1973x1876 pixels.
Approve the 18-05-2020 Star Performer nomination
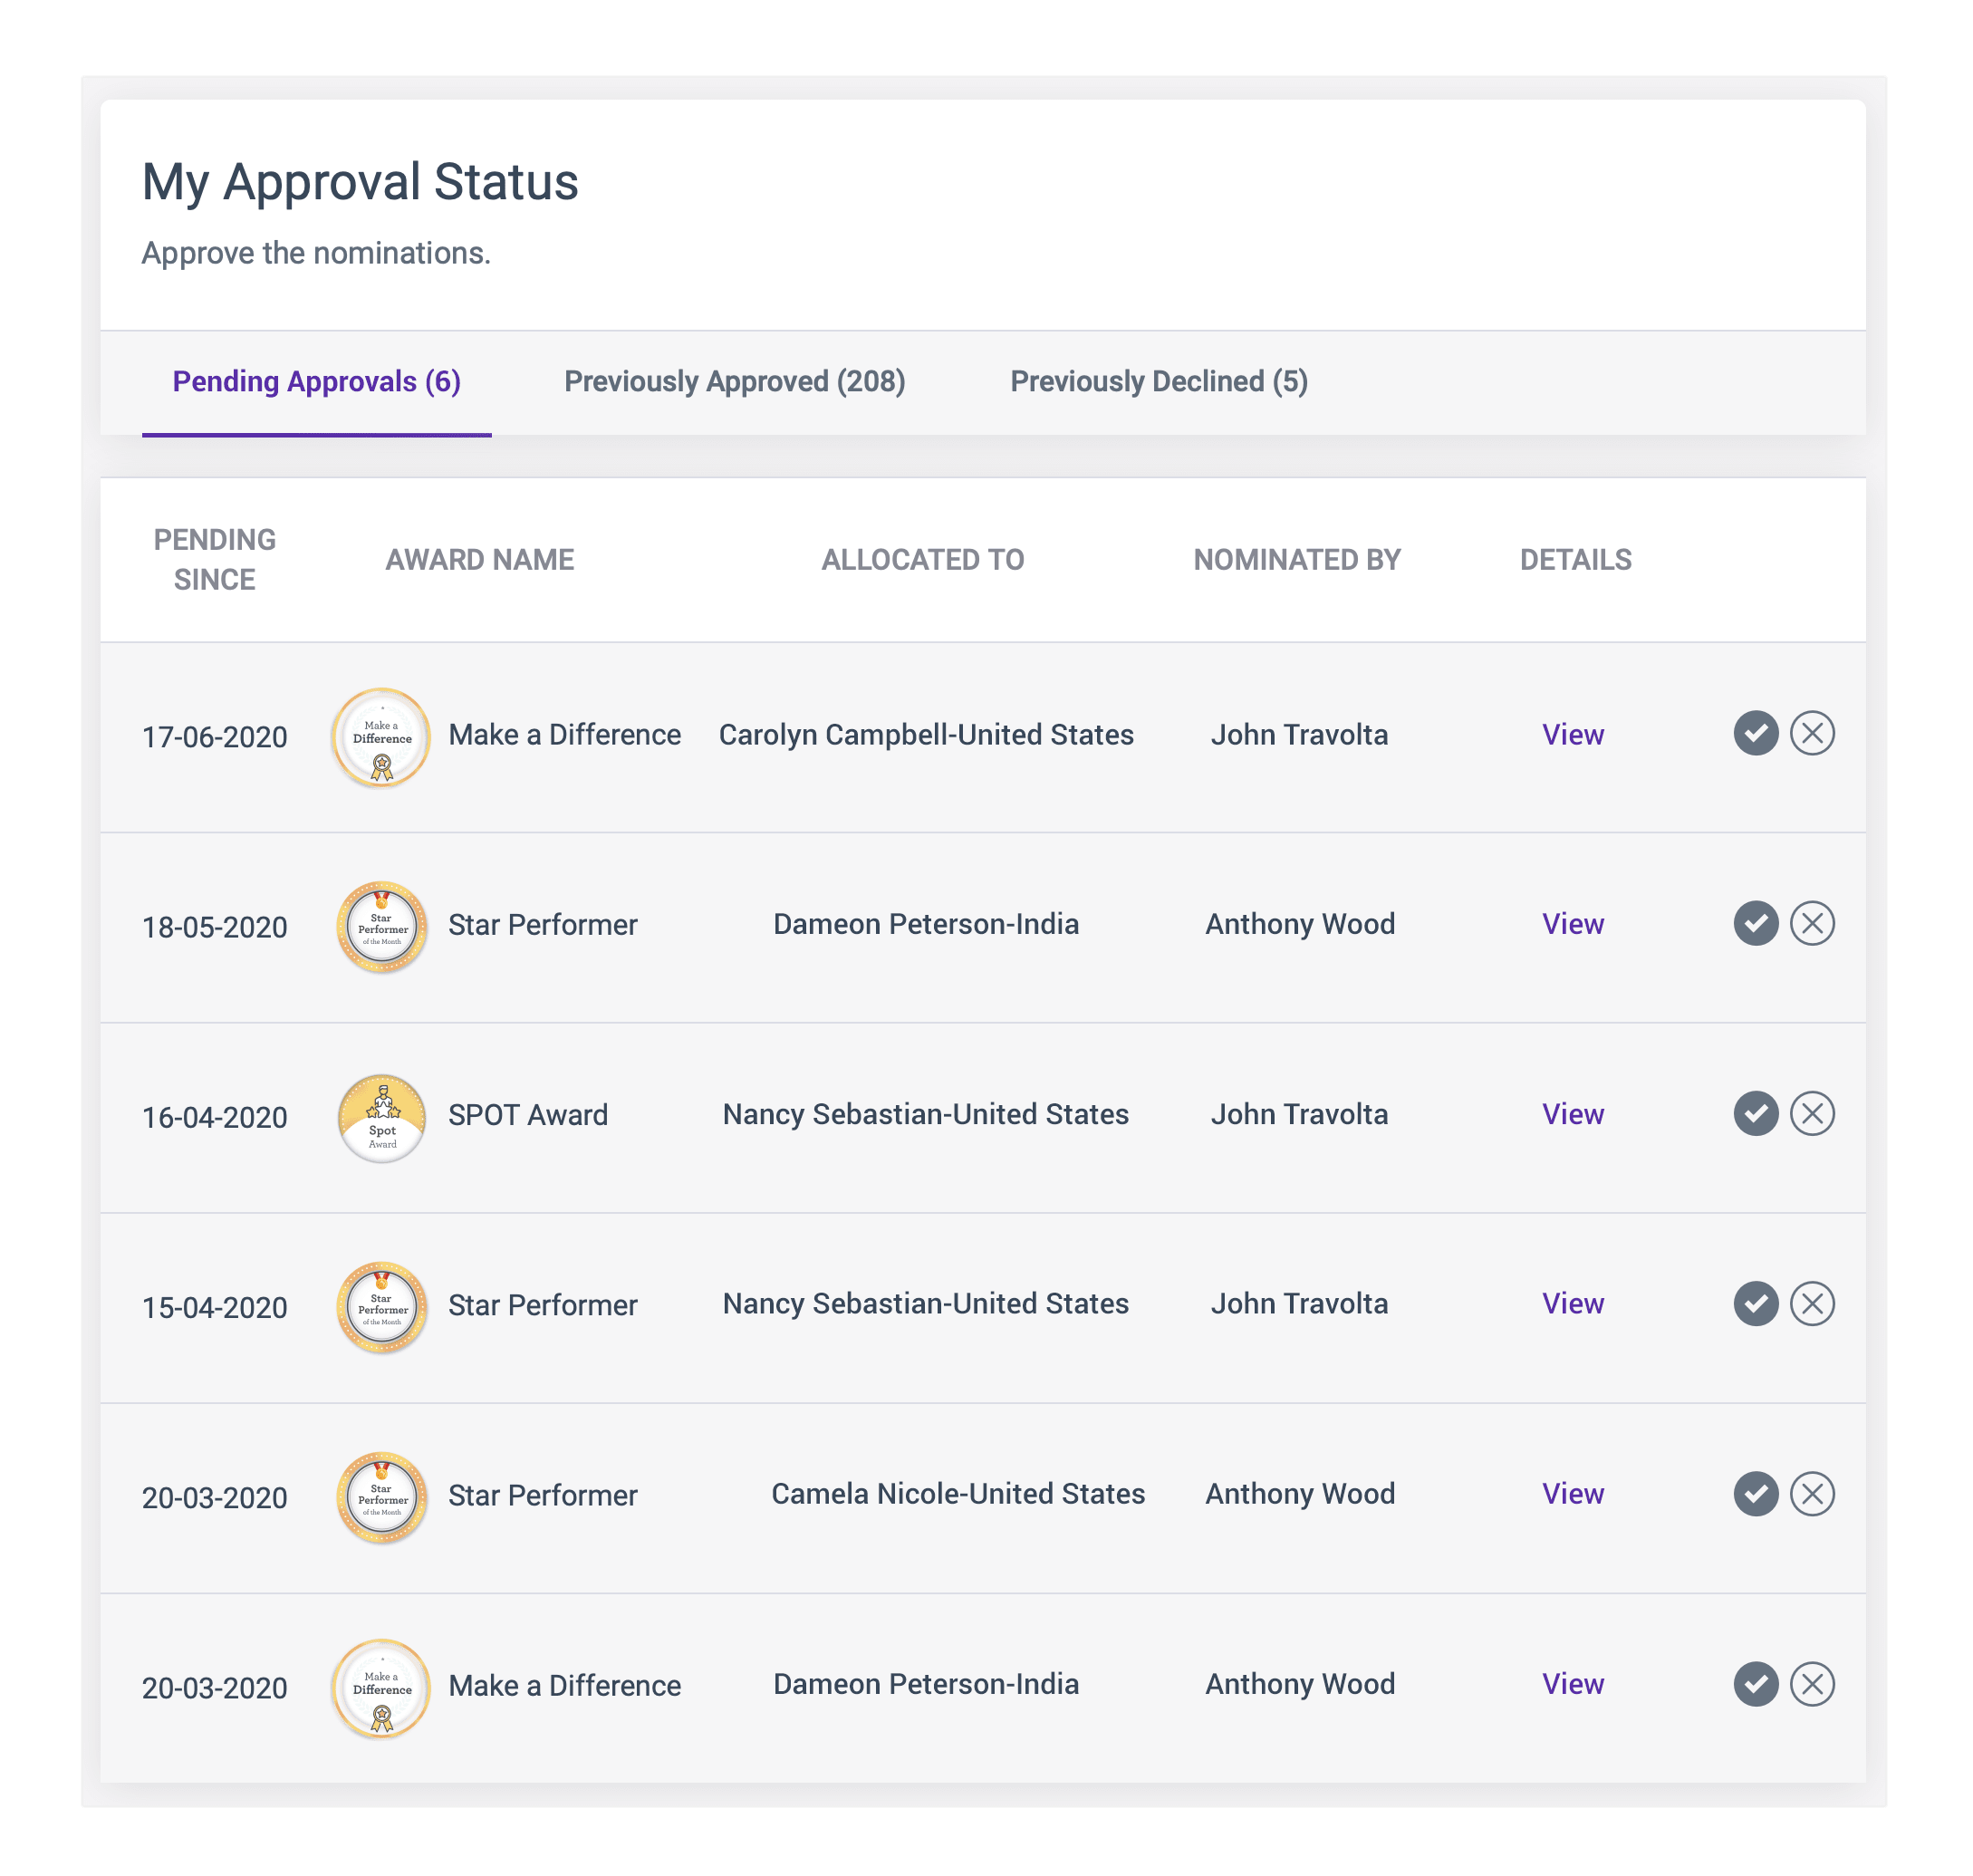(x=1755, y=924)
